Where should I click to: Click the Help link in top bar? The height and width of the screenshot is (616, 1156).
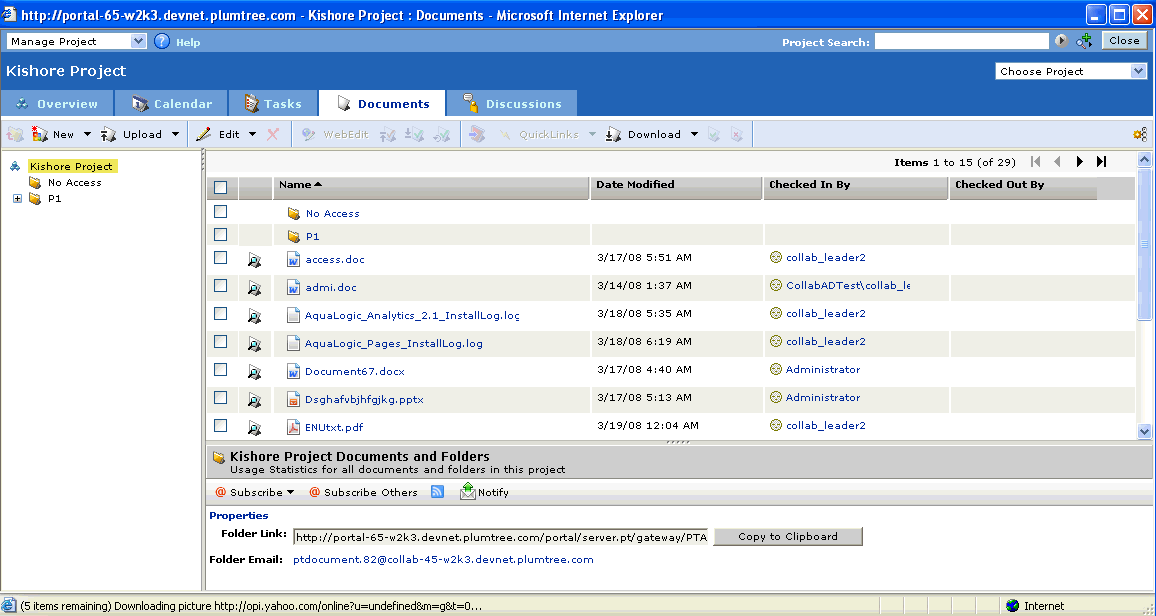[x=188, y=42]
